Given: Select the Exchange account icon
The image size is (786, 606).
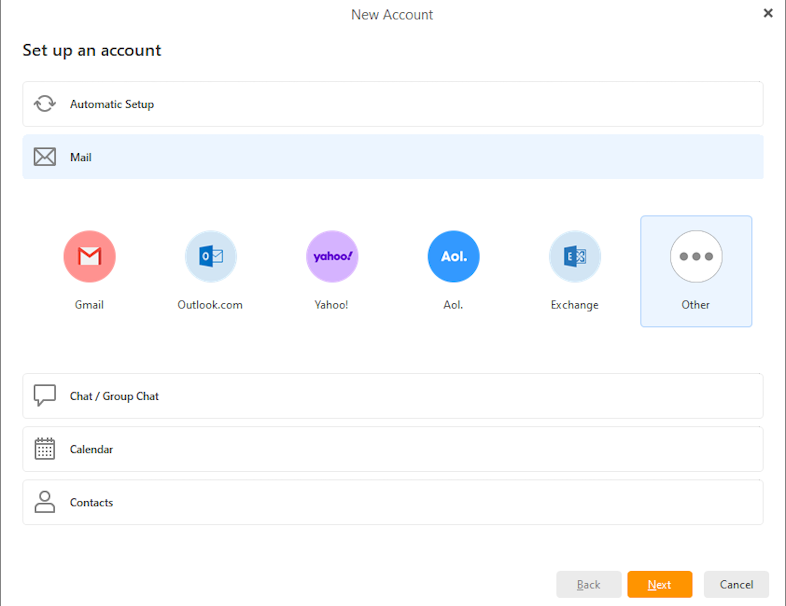Looking at the screenshot, I should (x=575, y=256).
